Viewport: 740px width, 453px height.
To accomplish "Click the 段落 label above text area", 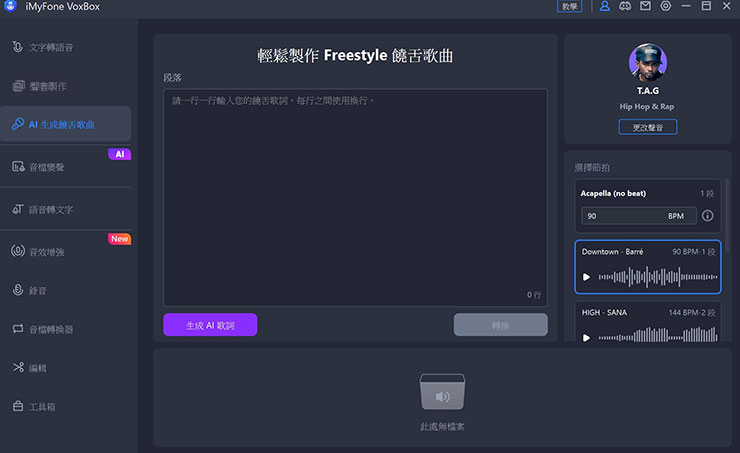I will pos(172,77).
